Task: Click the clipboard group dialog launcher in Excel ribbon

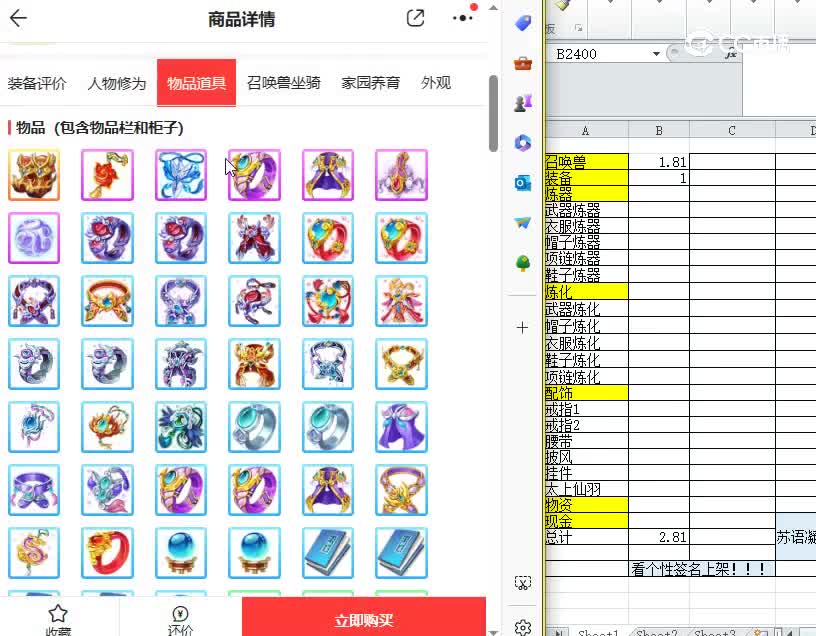Action: tap(579, 28)
